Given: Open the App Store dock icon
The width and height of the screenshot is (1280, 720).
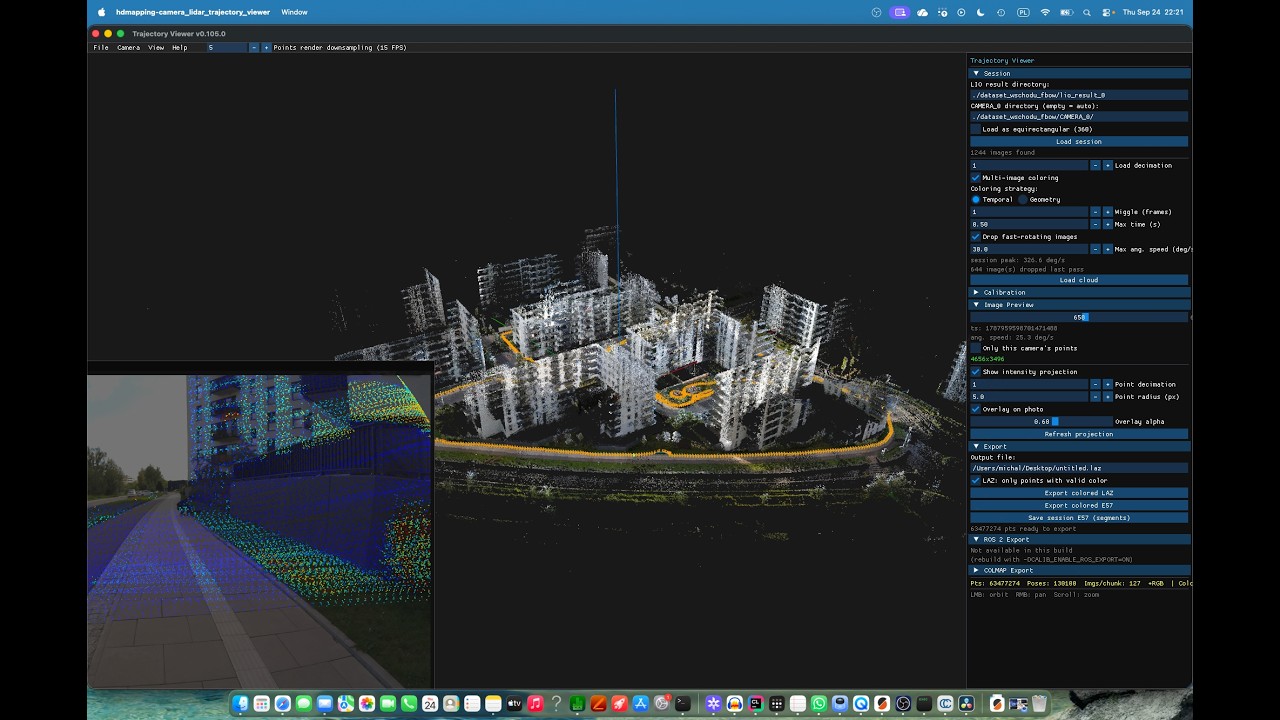Looking at the screenshot, I should click(x=641, y=704).
